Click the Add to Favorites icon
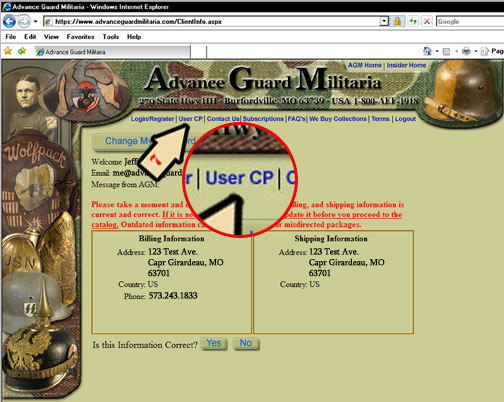 pos(22,51)
